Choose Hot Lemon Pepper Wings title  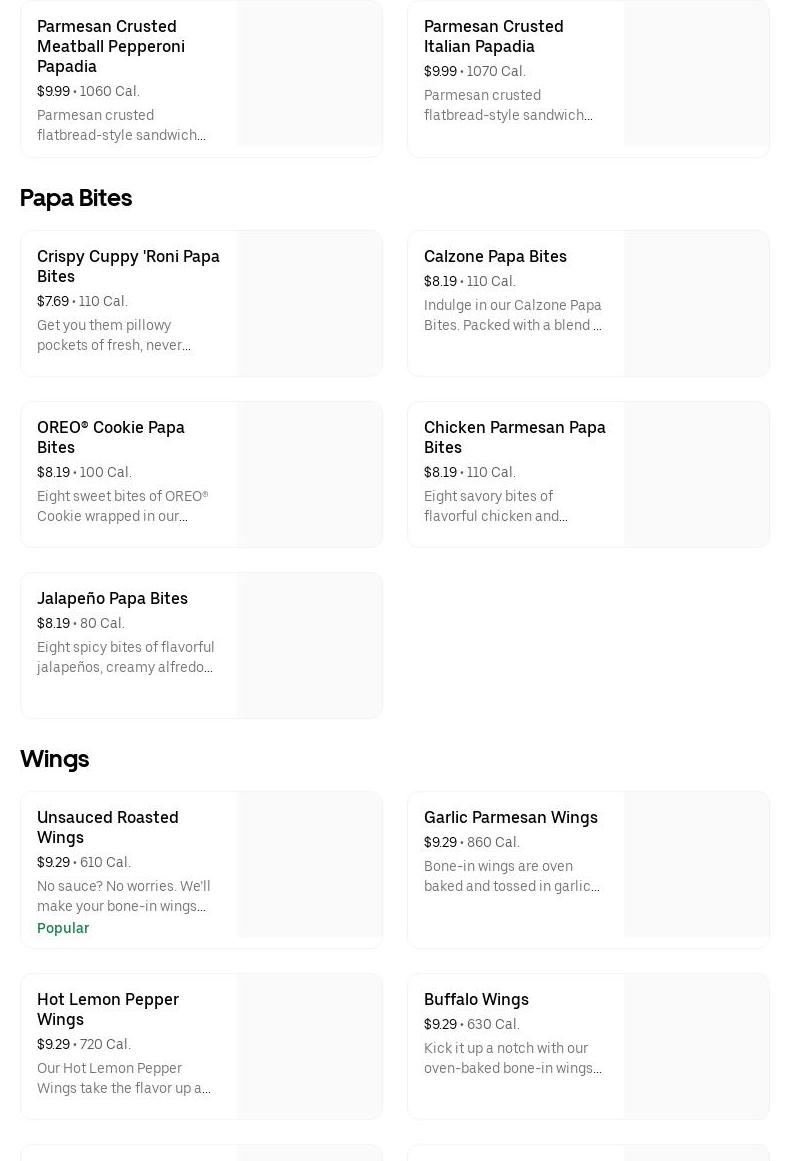[x=108, y=1009]
